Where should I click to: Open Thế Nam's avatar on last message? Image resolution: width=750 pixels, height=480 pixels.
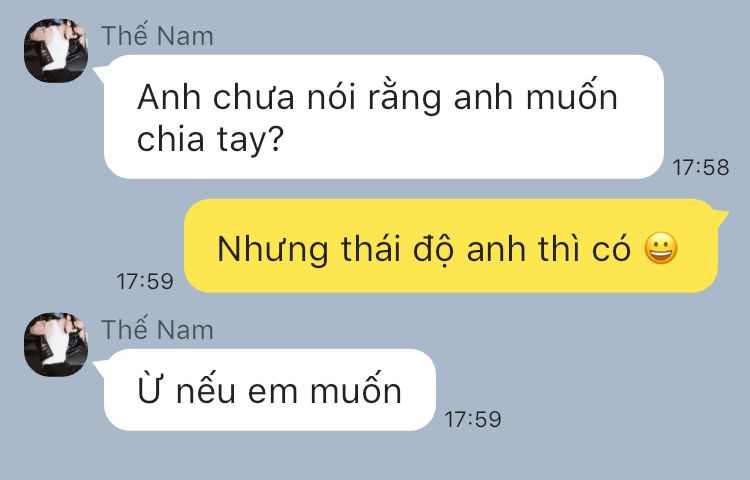56,345
